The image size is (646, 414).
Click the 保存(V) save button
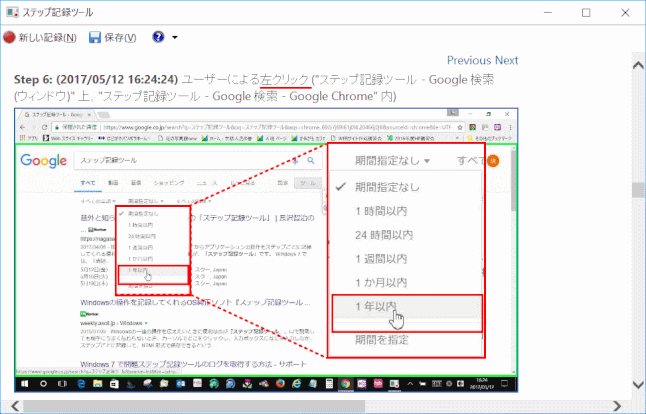coord(112,37)
